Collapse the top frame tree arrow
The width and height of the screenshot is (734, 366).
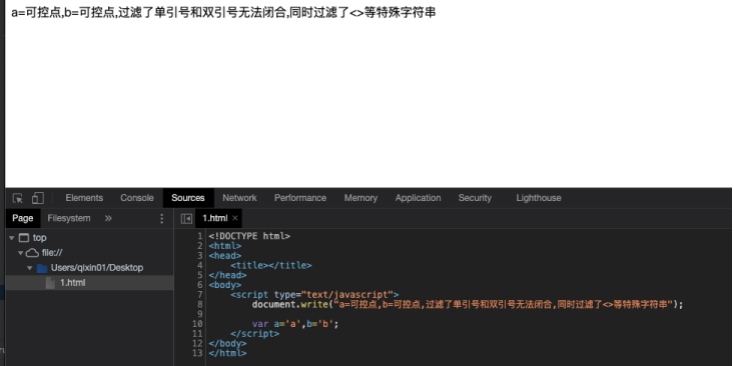12,238
